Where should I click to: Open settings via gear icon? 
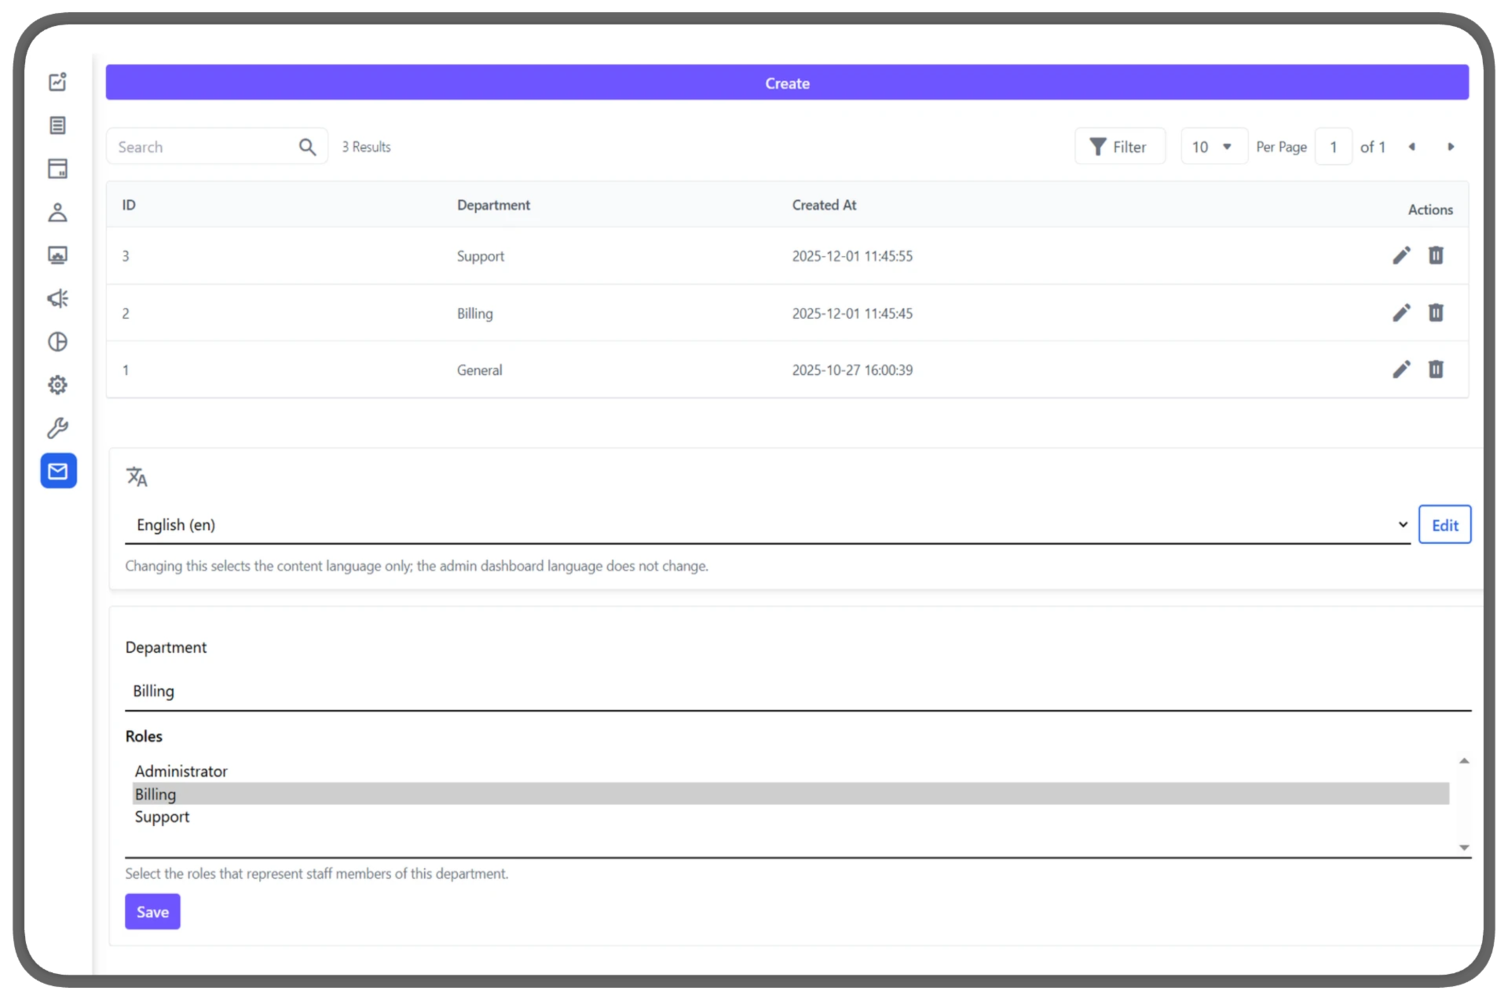pos(57,384)
